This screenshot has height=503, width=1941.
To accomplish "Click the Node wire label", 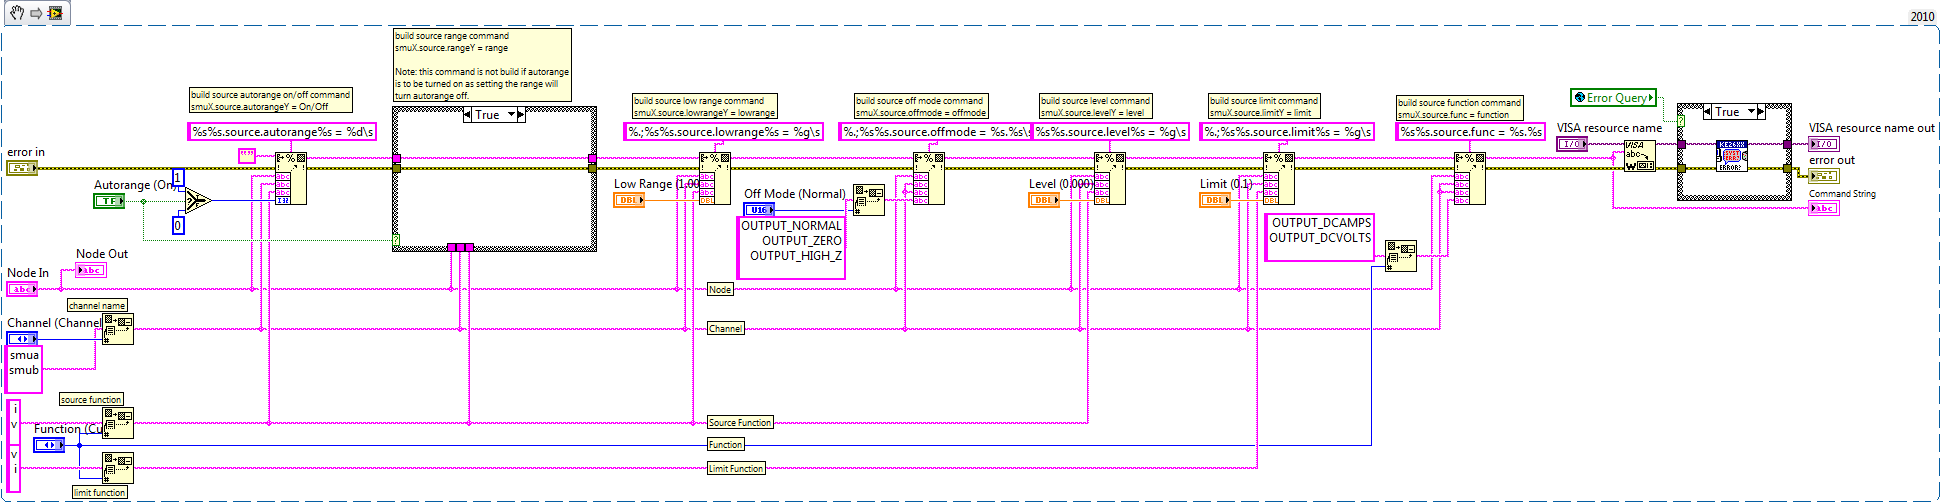I will [720, 289].
